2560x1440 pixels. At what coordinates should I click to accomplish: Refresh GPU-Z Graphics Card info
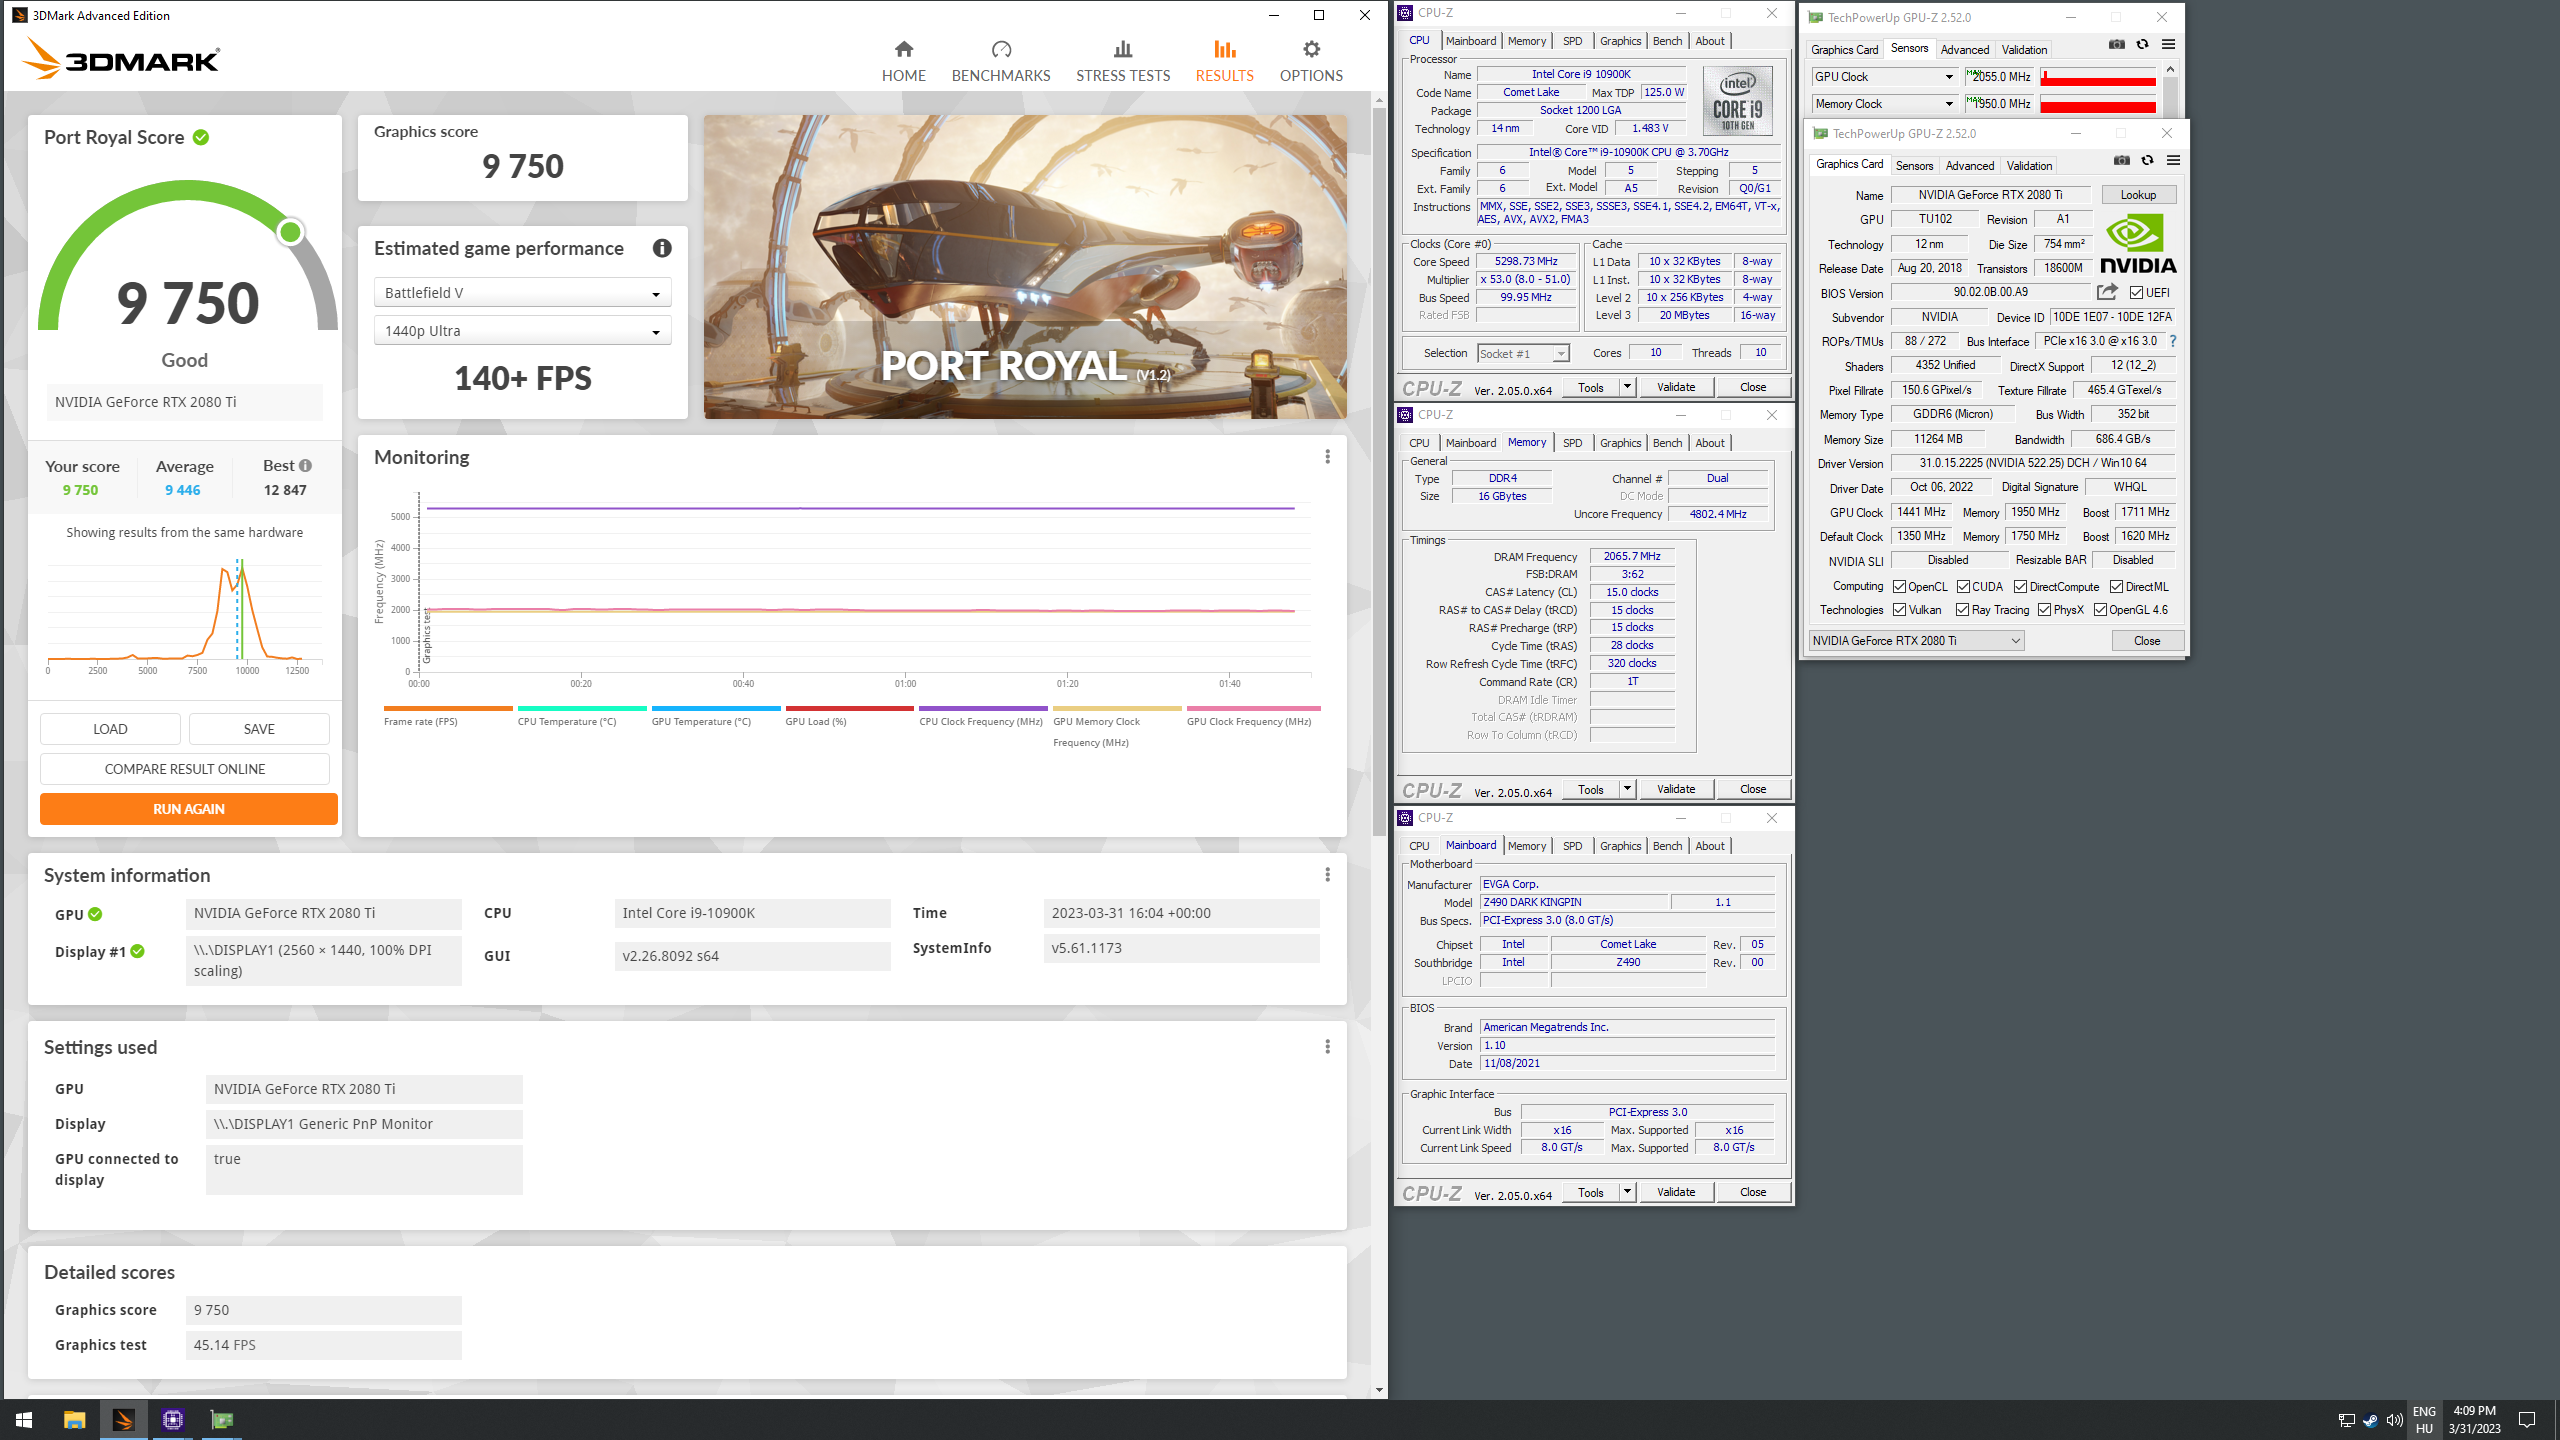coord(2147,161)
